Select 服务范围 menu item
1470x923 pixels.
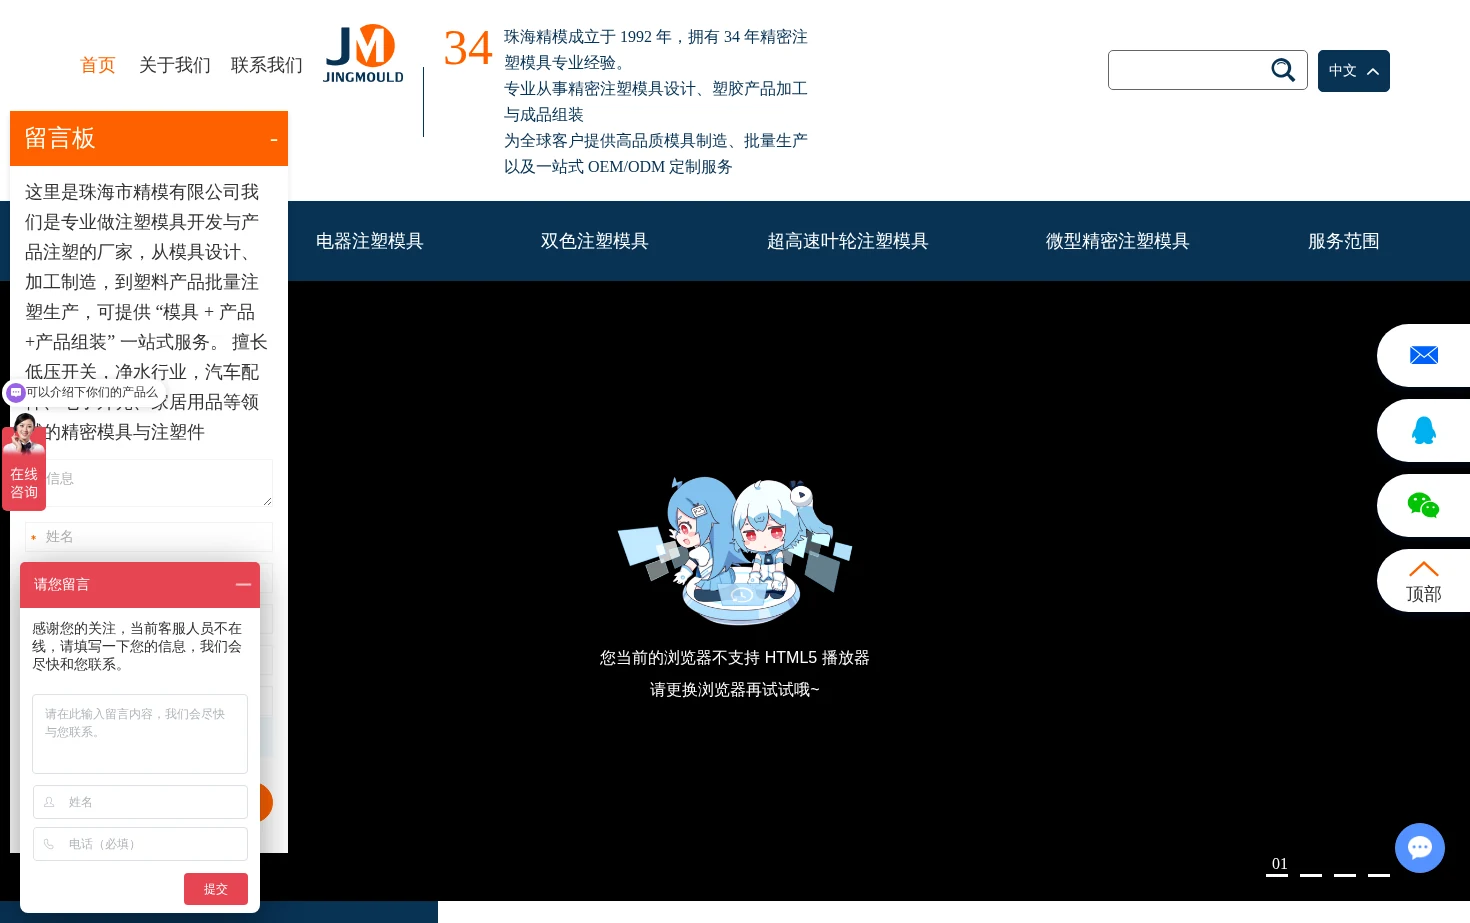coord(1344,241)
